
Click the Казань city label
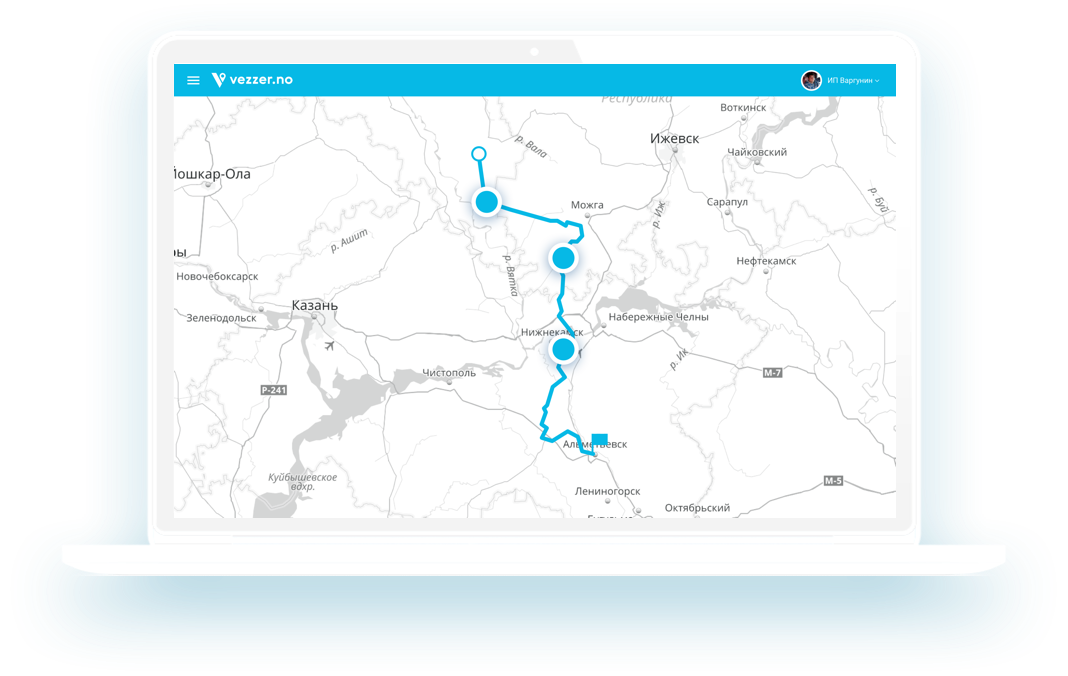point(314,305)
